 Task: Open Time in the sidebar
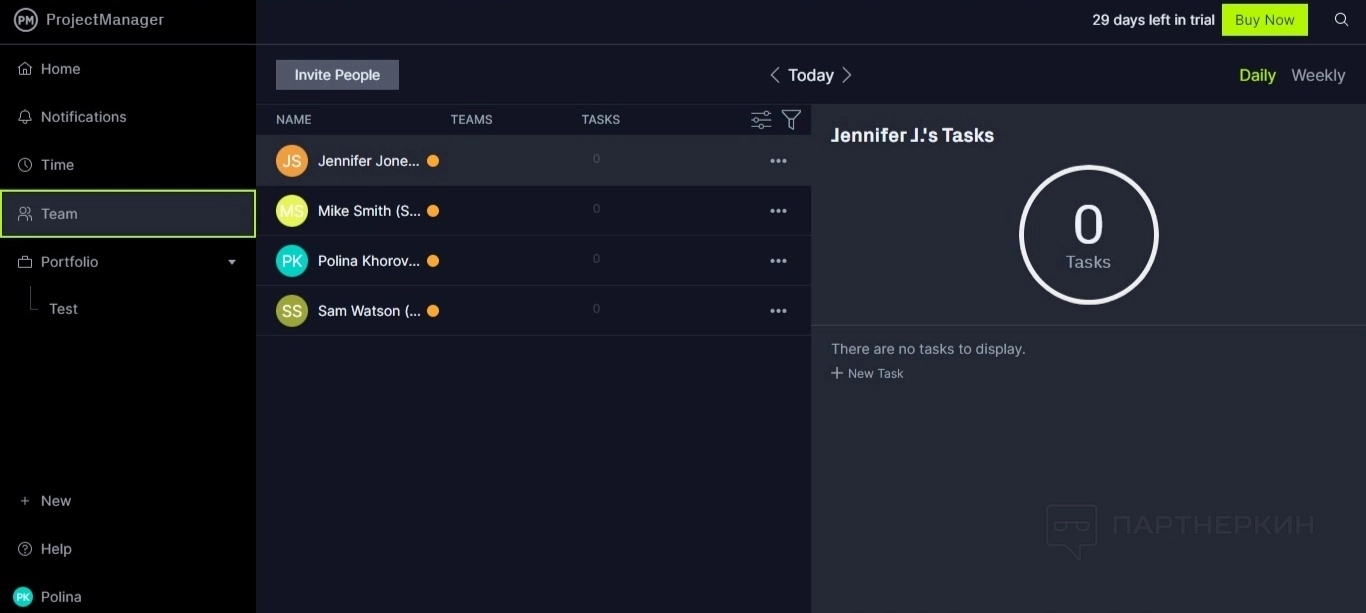pos(57,165)
